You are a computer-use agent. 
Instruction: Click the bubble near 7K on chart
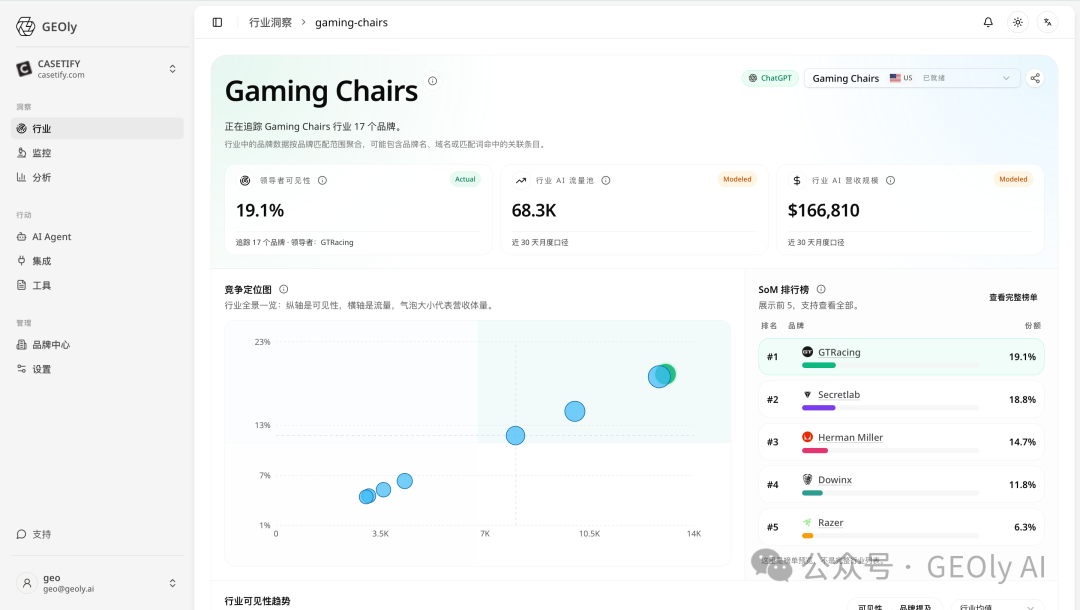(x=515, y=435)
